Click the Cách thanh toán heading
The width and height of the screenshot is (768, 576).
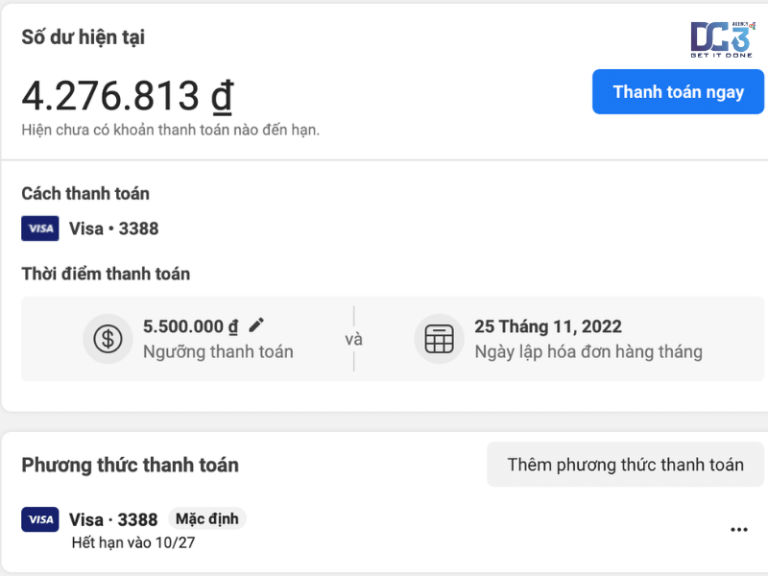pyautogui.click(x=85, y=193)
